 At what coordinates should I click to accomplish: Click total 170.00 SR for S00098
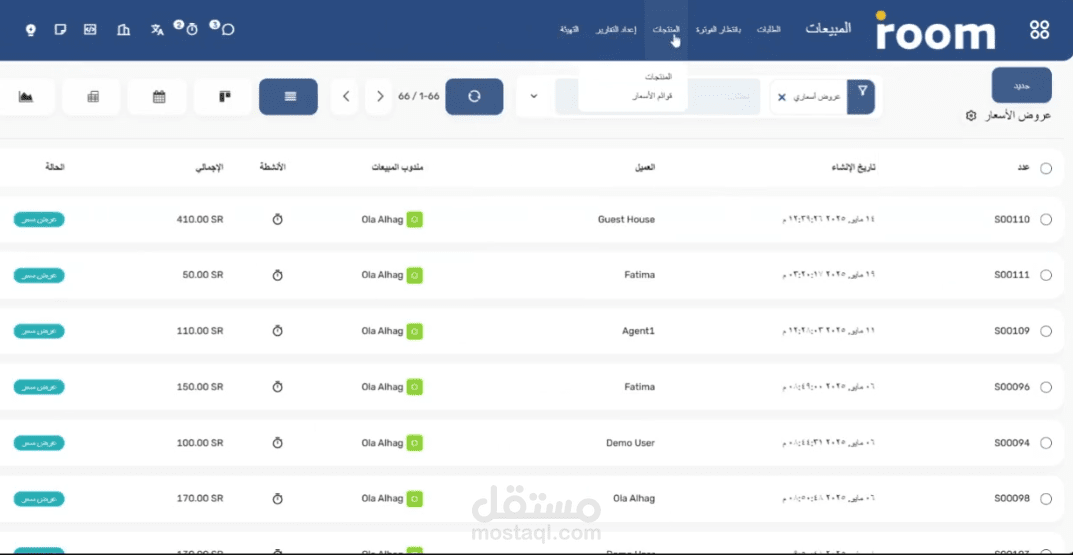(200, 499)
